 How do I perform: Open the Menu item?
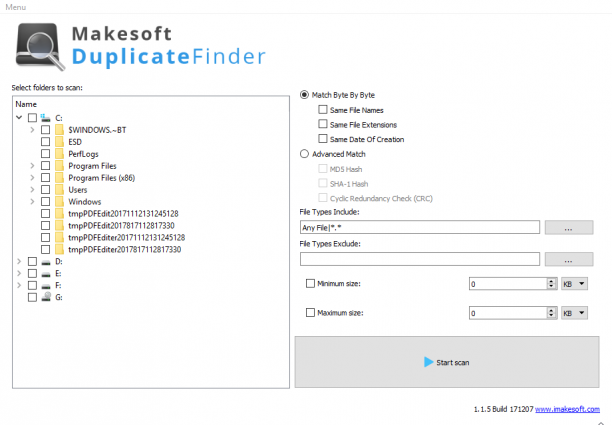point(16,7)
